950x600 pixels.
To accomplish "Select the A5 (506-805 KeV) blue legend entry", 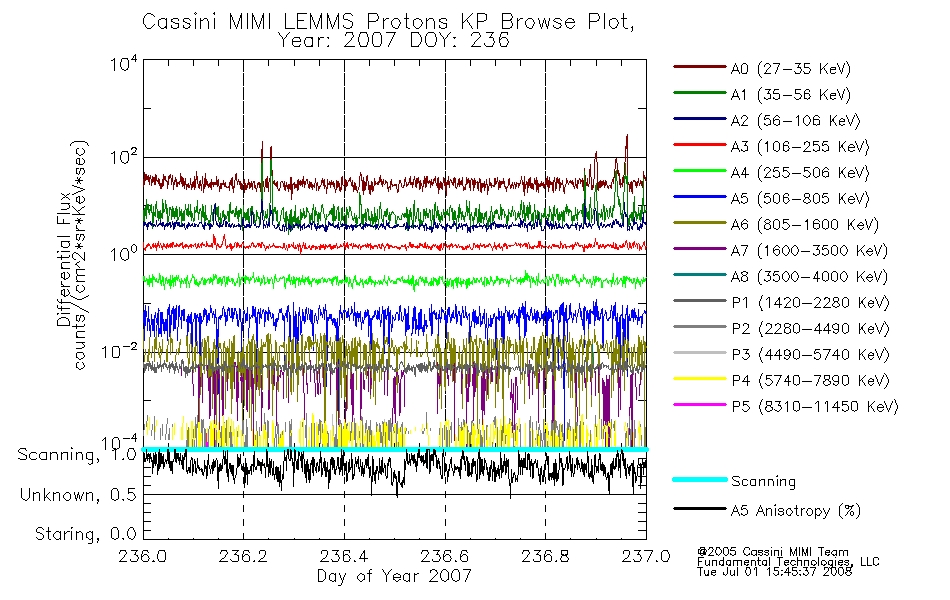I will tap(771, 198).
